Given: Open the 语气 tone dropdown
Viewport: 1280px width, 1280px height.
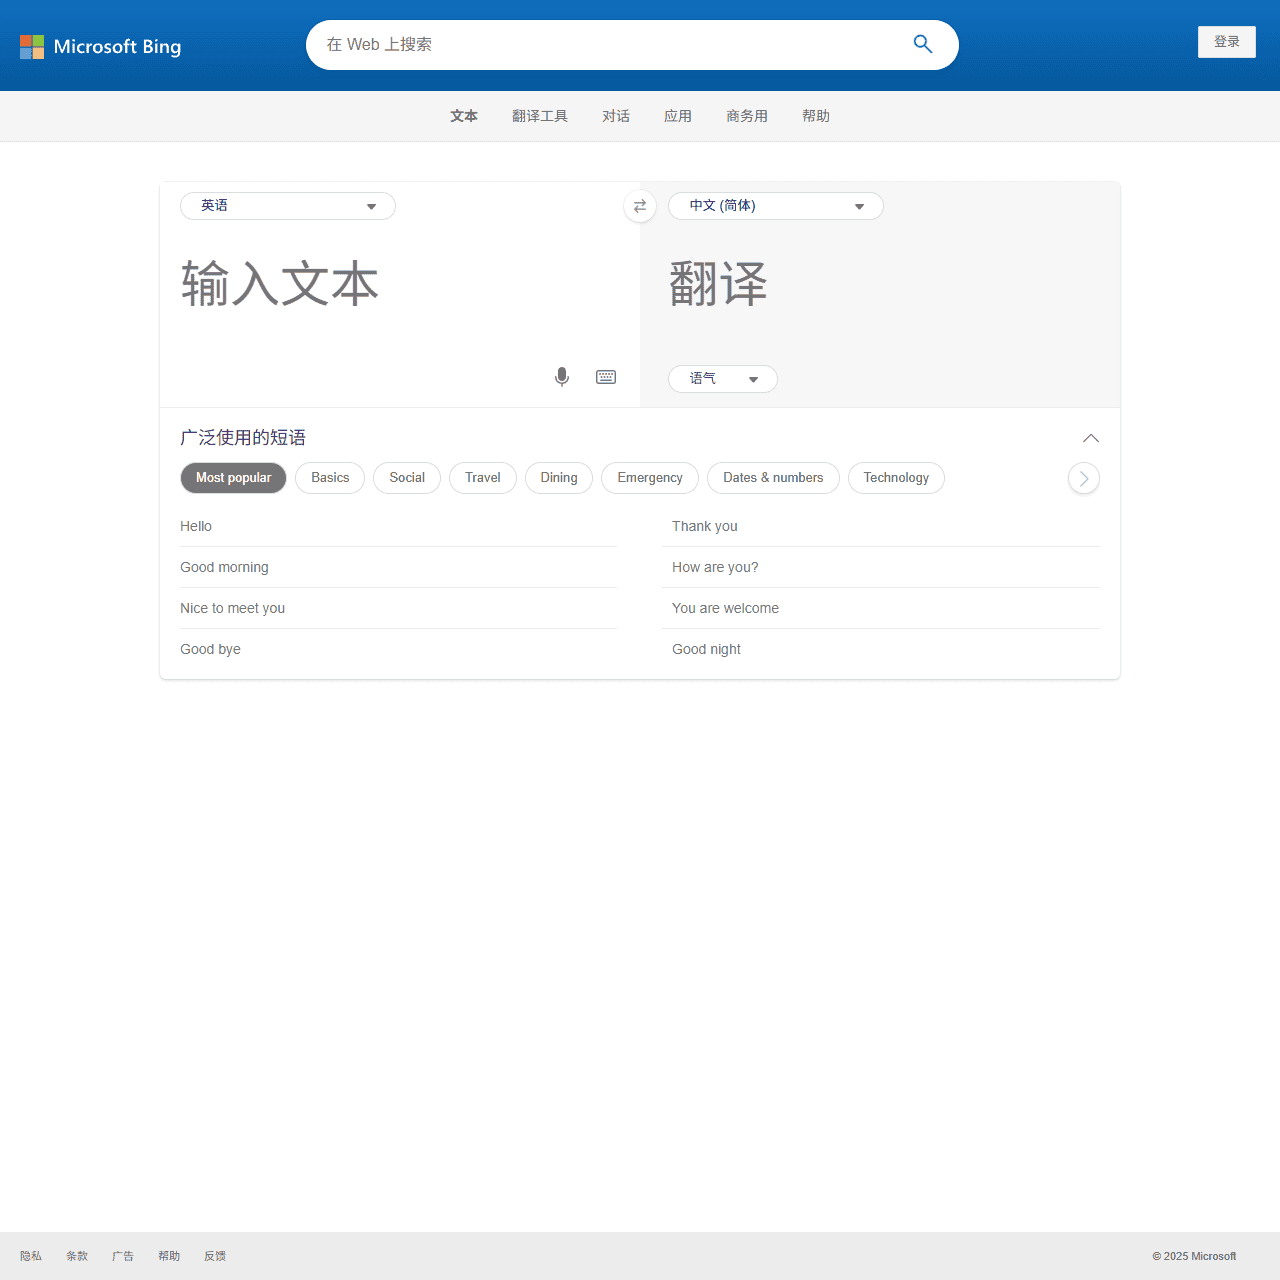Looking at the screenshot, I should tap(722, 378).
